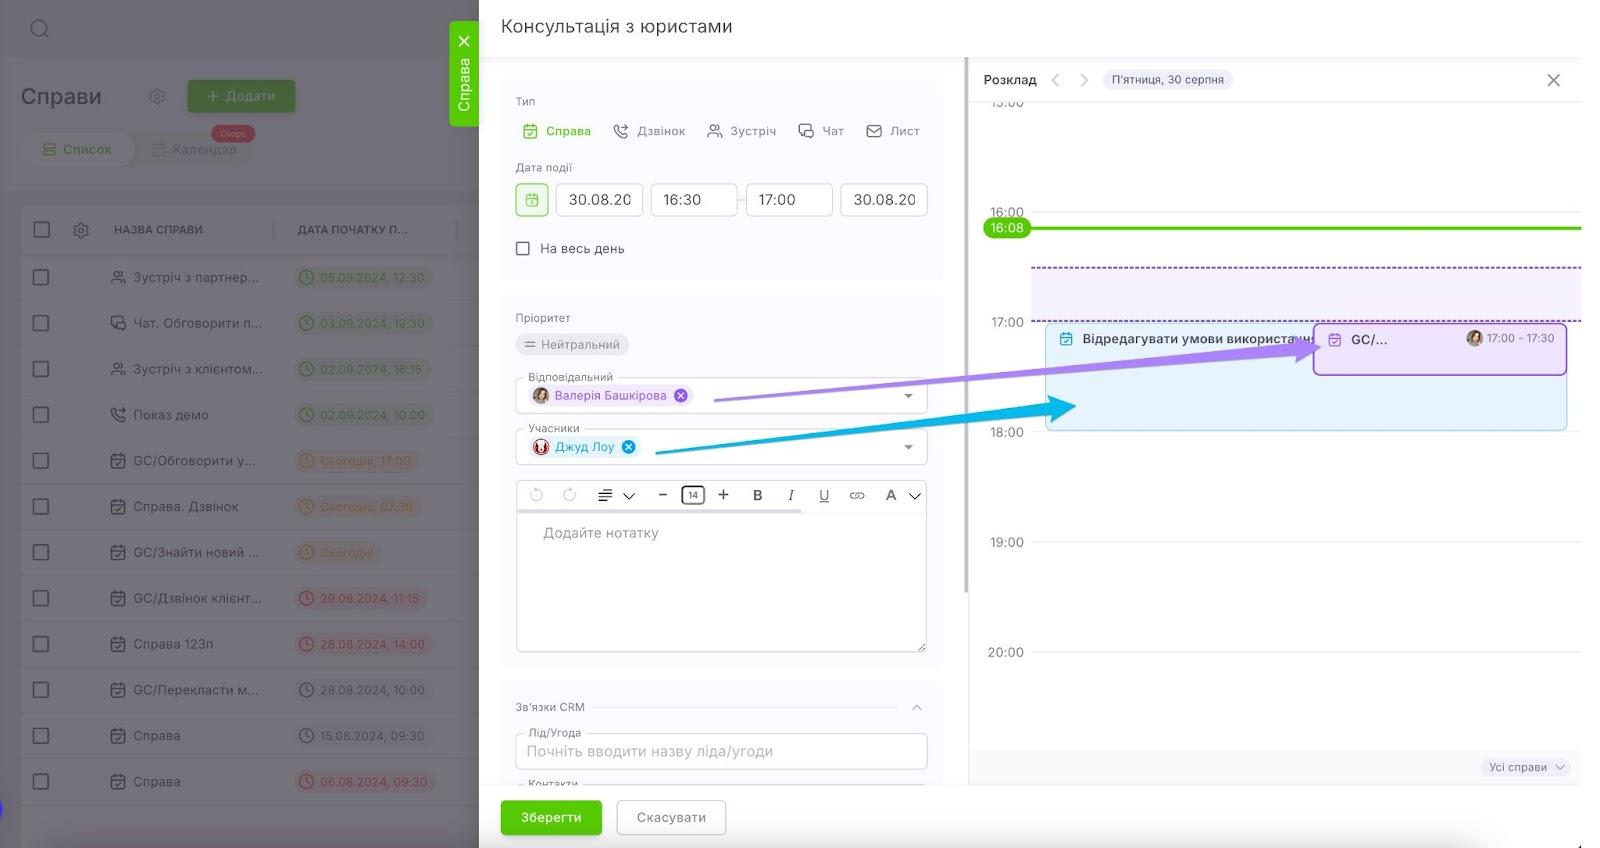Open the text color picker
1600x848 pixels.
[899, 495]
